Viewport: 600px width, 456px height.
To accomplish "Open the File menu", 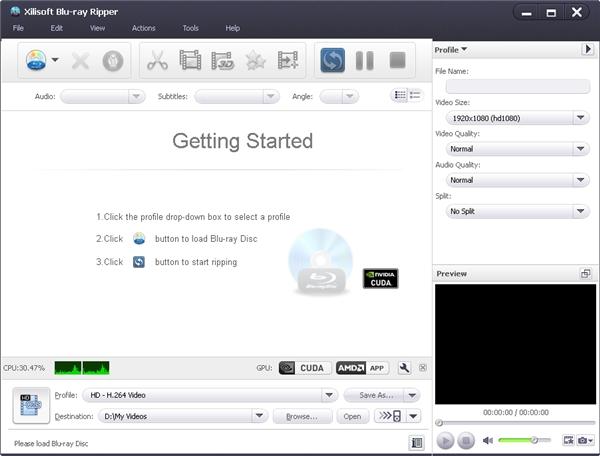I will [18, 28].
